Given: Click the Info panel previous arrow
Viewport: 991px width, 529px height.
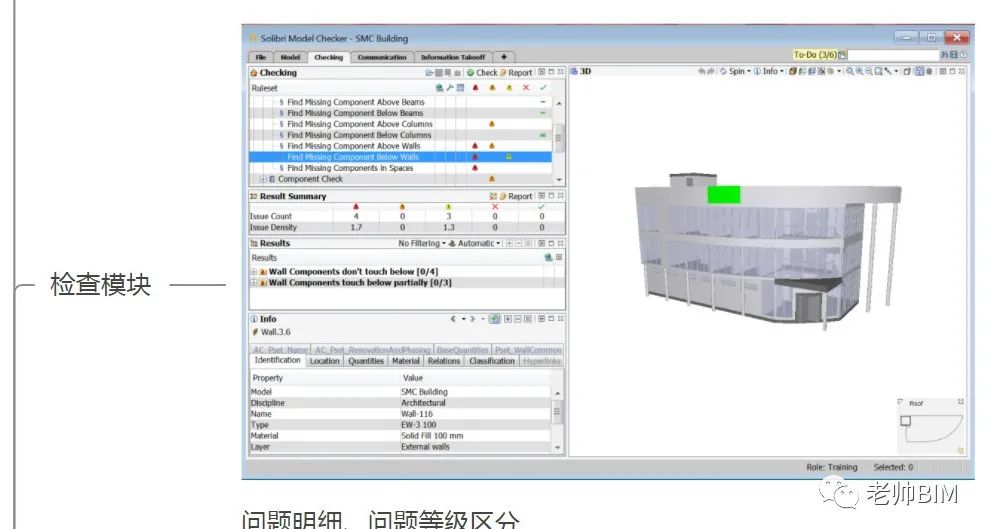Looking at the screenshot, I should coord(453,319).
